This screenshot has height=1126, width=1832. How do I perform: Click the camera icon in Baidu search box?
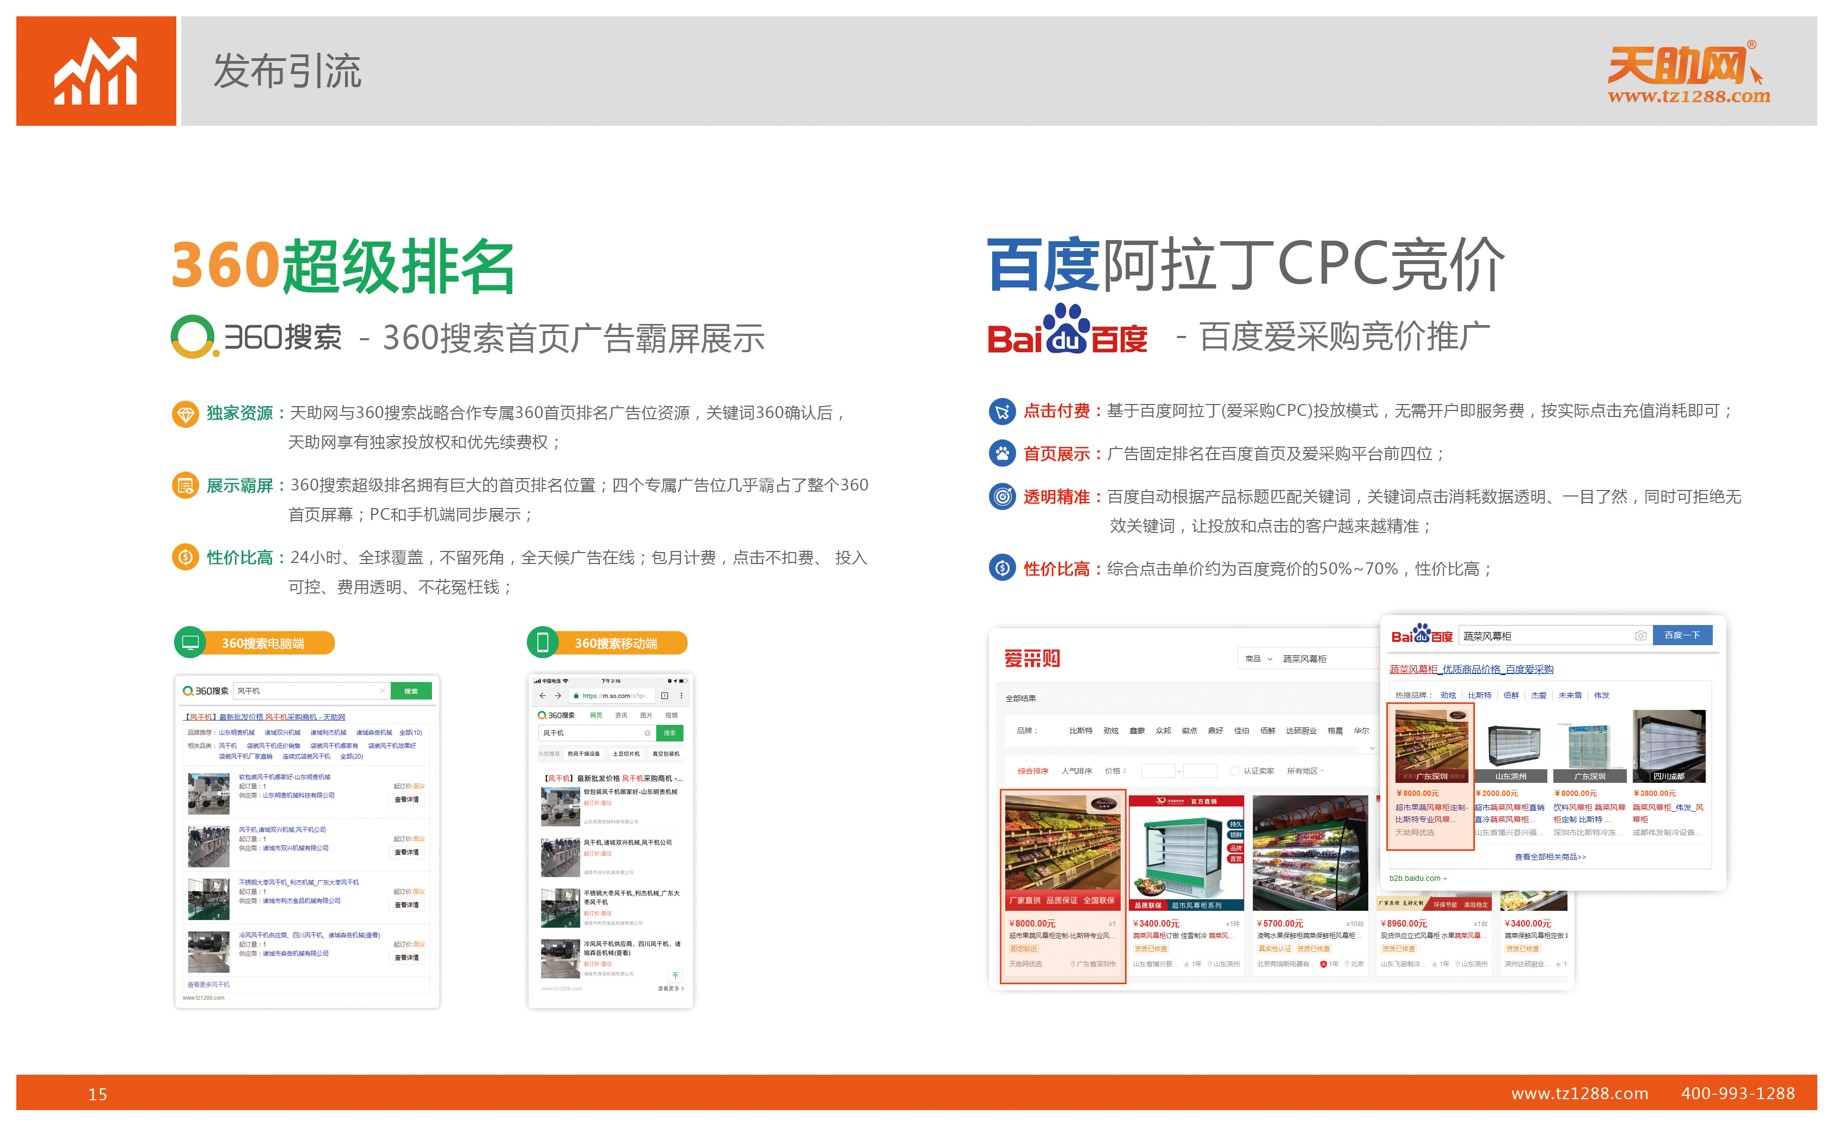click(x=1640, y=635)
